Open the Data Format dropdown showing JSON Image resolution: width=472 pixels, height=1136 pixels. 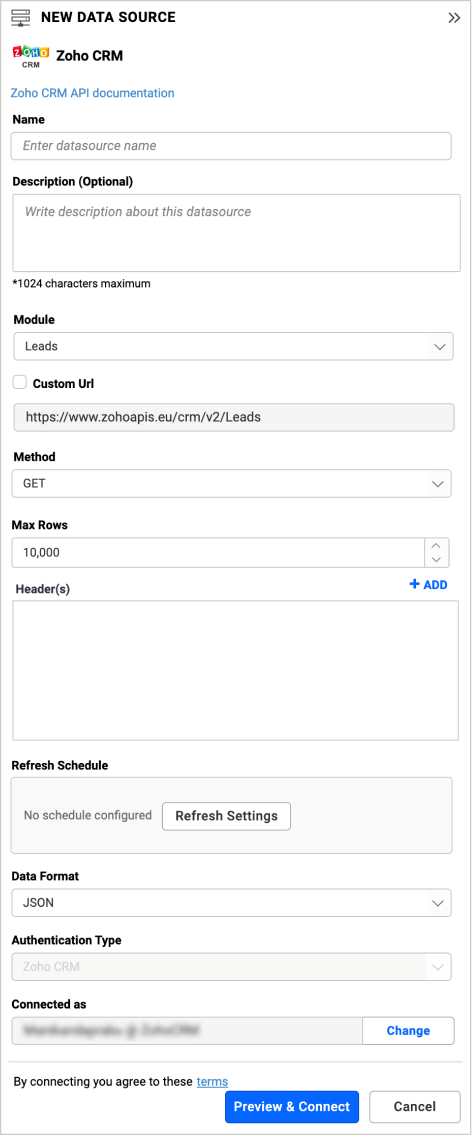pos(231,903)
